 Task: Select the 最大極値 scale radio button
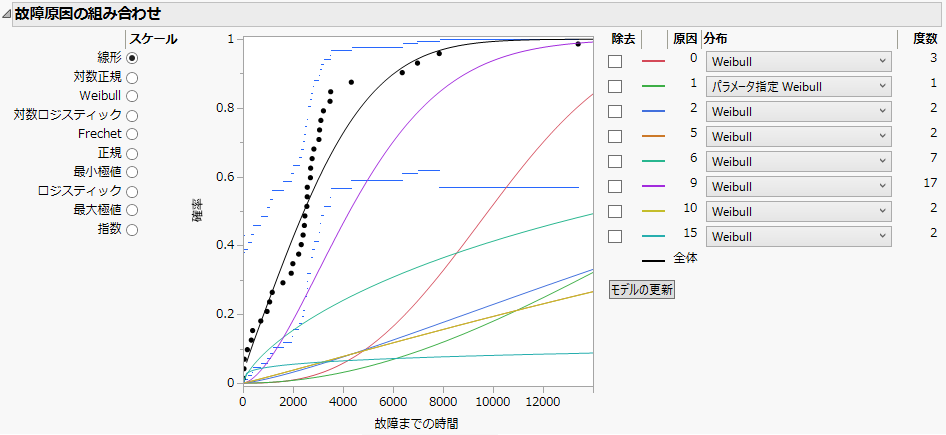coord(132,210)
